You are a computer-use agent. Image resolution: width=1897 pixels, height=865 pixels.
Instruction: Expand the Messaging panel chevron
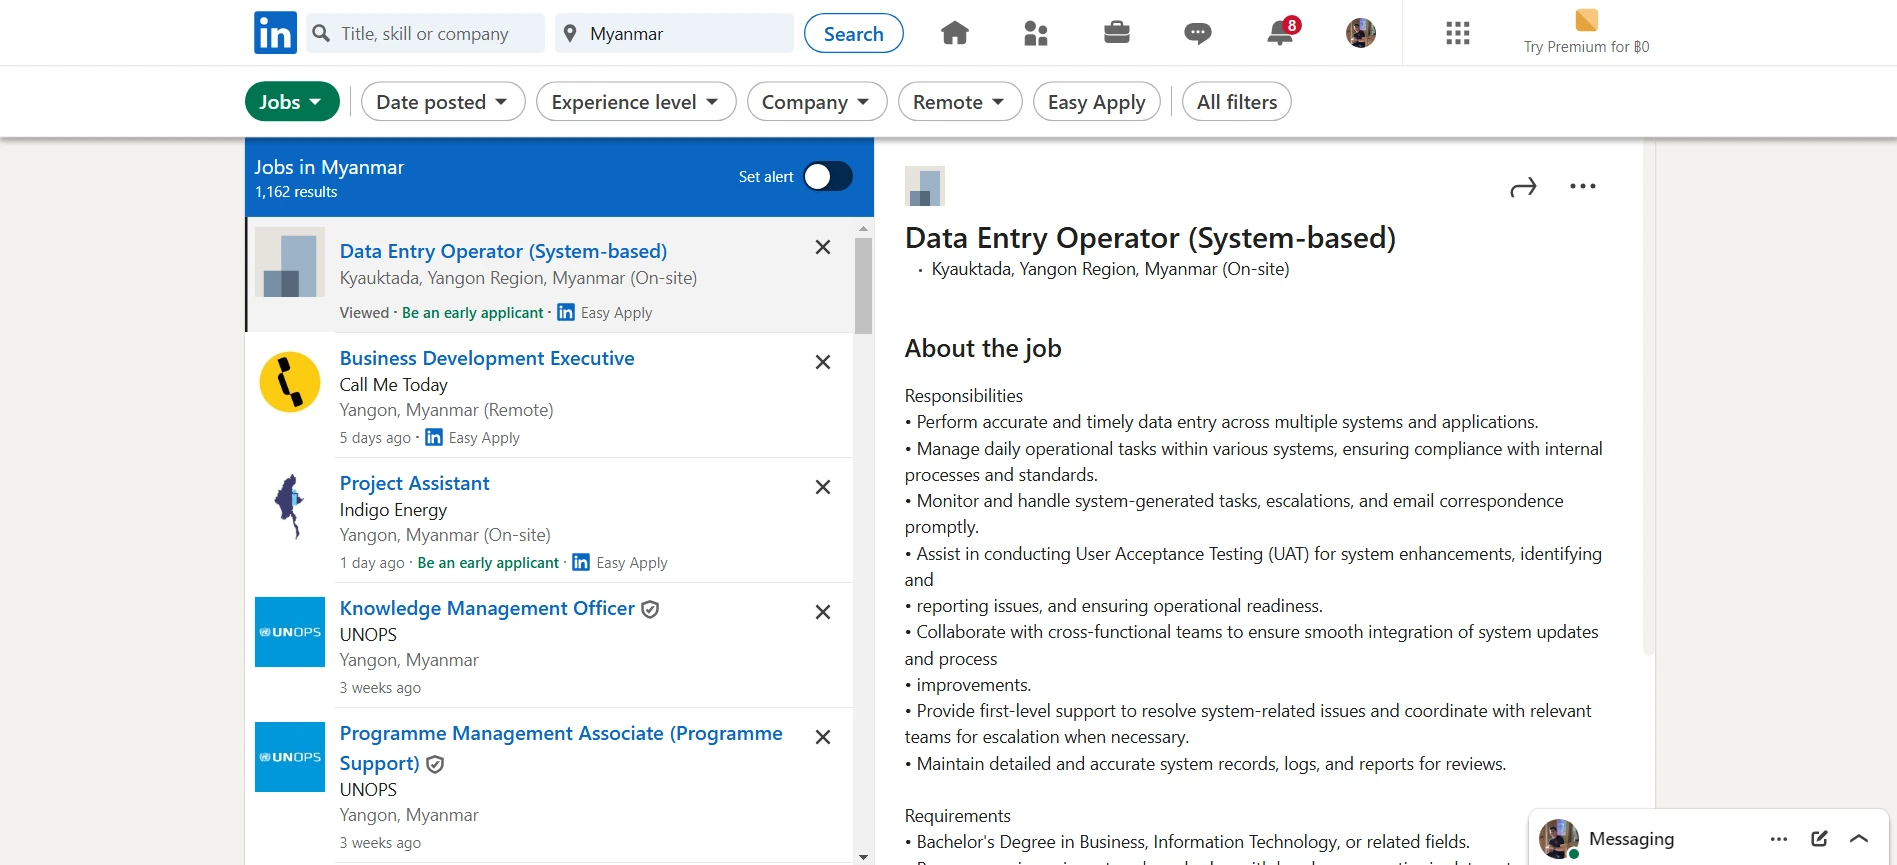(x=1859, y=839)
